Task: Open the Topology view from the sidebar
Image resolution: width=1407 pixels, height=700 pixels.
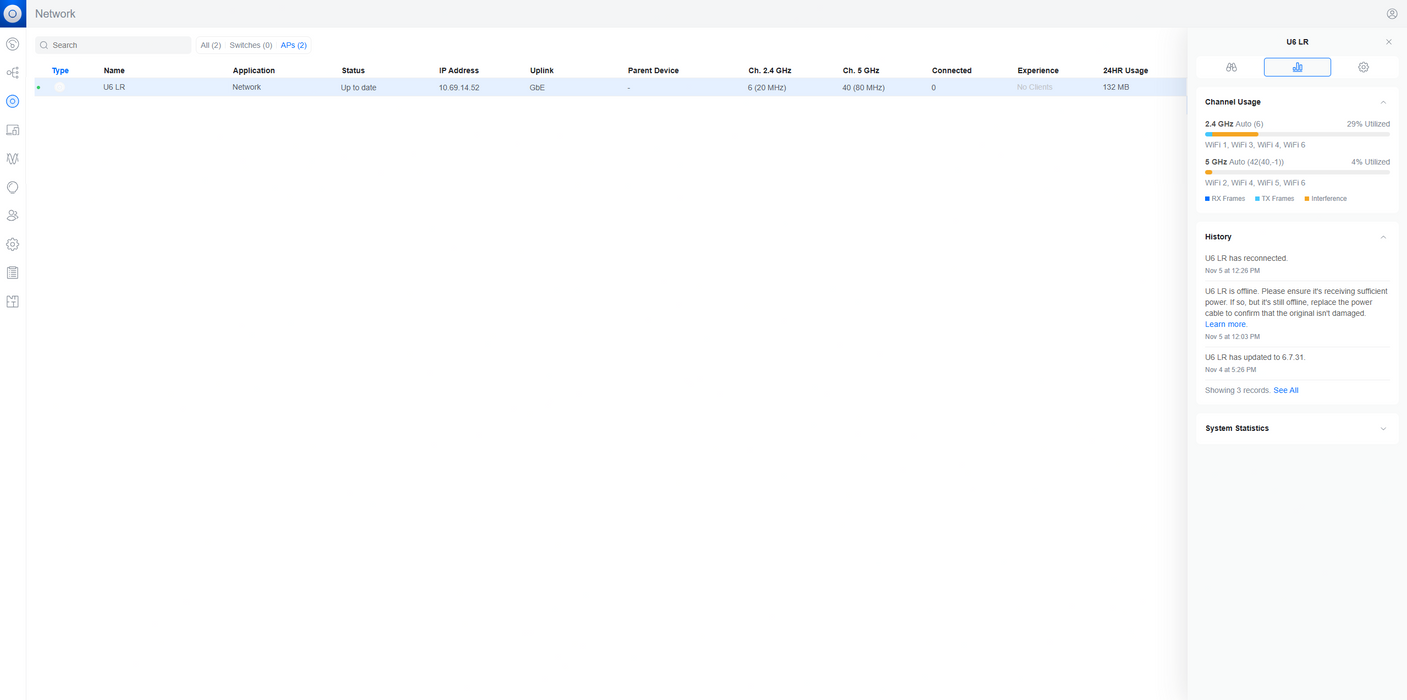Action: 13,73
